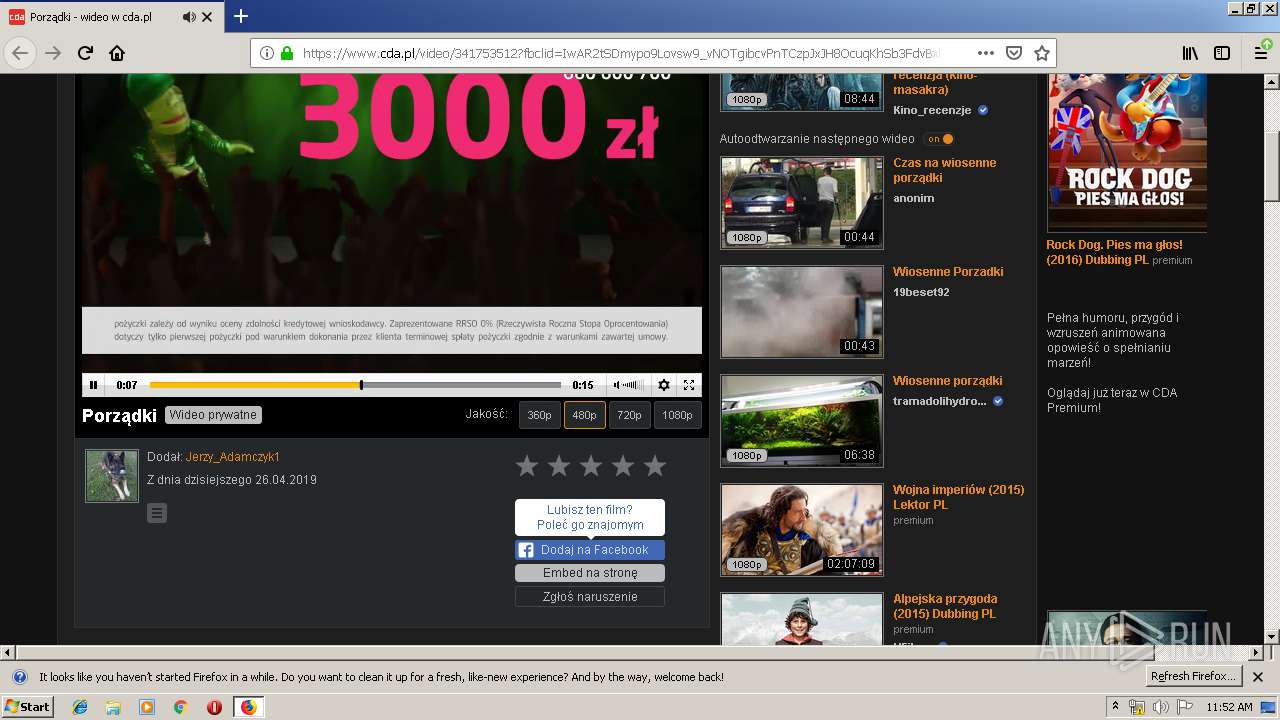Open Kino_recenzje channel link
1280x720 pixels.
[932, 110]
